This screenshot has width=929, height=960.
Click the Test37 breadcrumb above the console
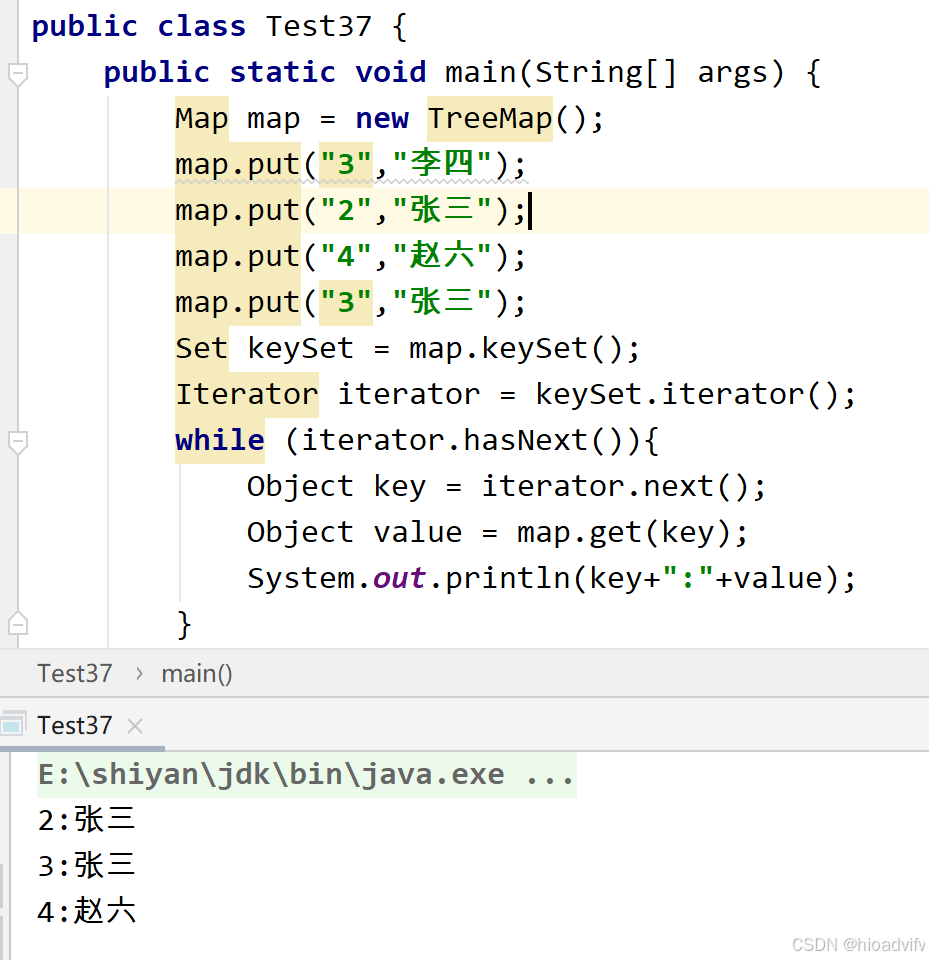point(75,673)
